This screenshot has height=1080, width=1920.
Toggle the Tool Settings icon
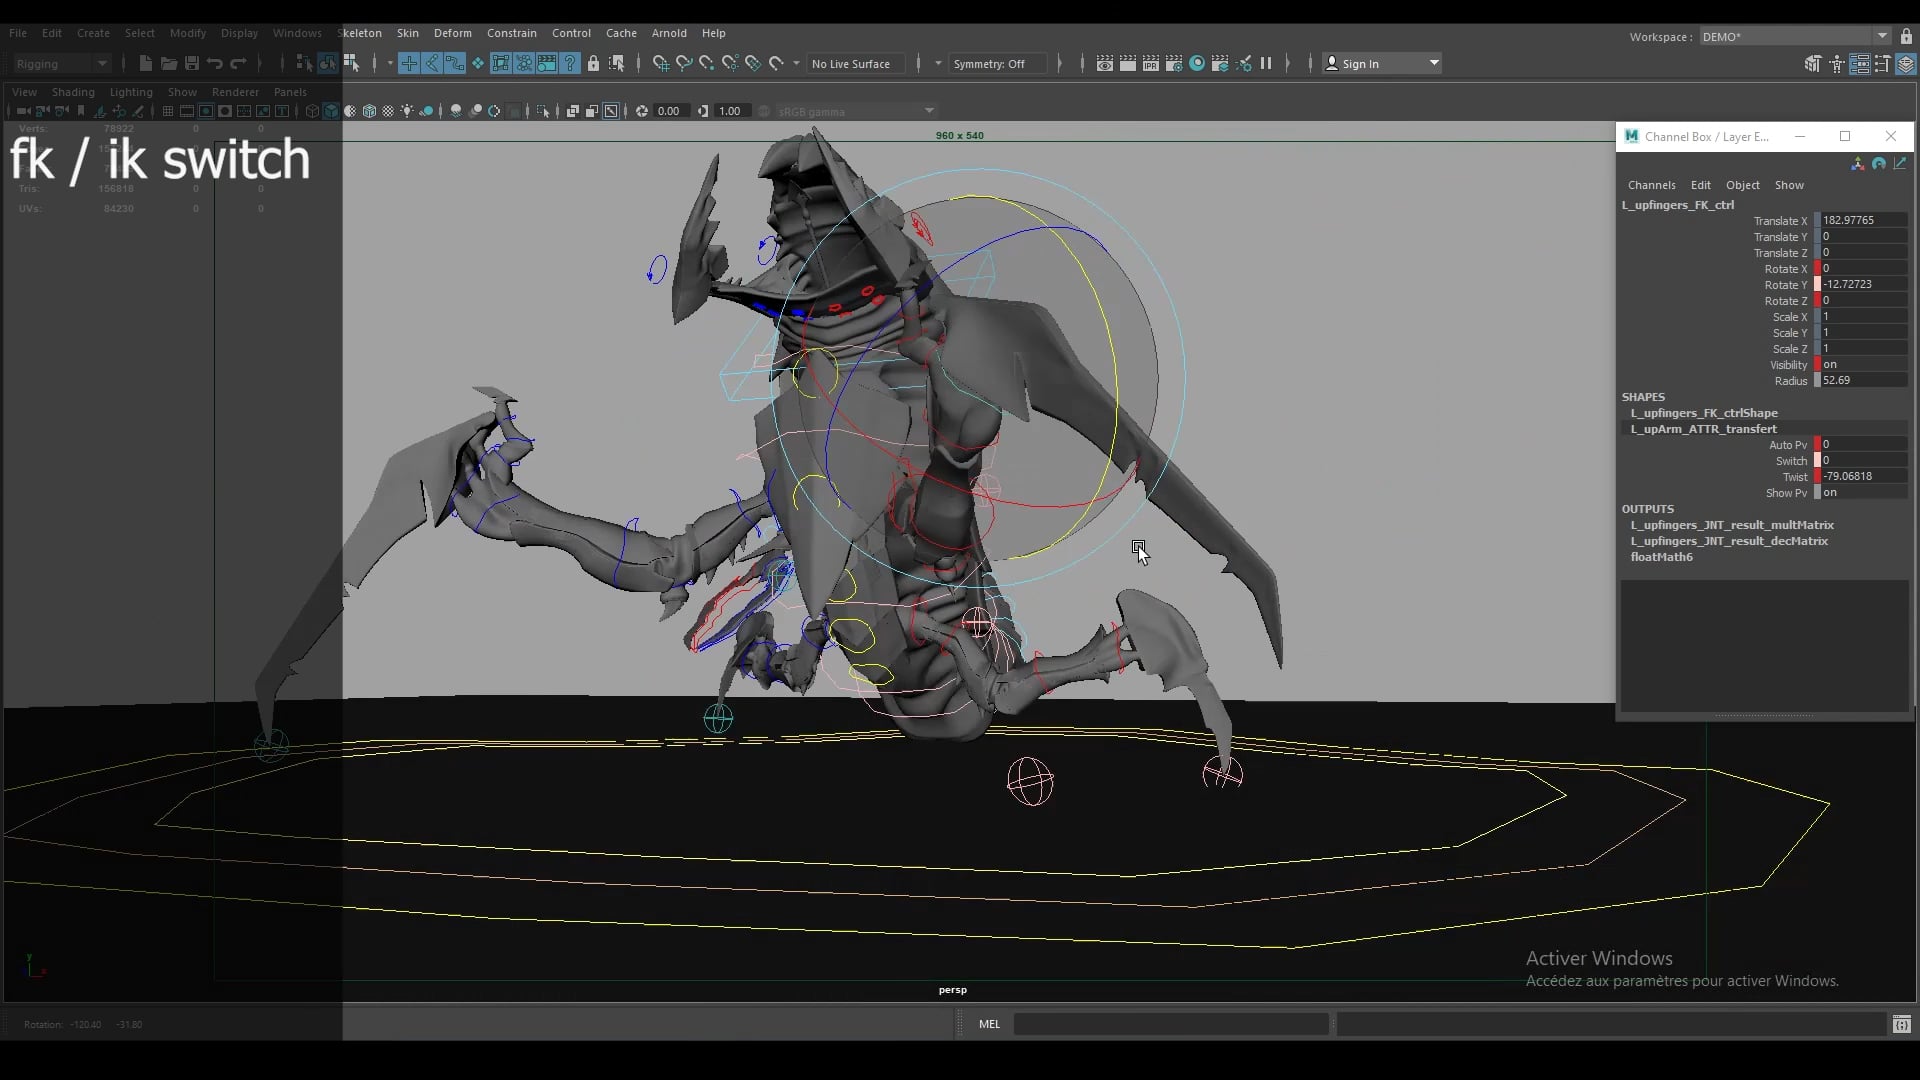pyautogui.click(x=1883, y=64)
